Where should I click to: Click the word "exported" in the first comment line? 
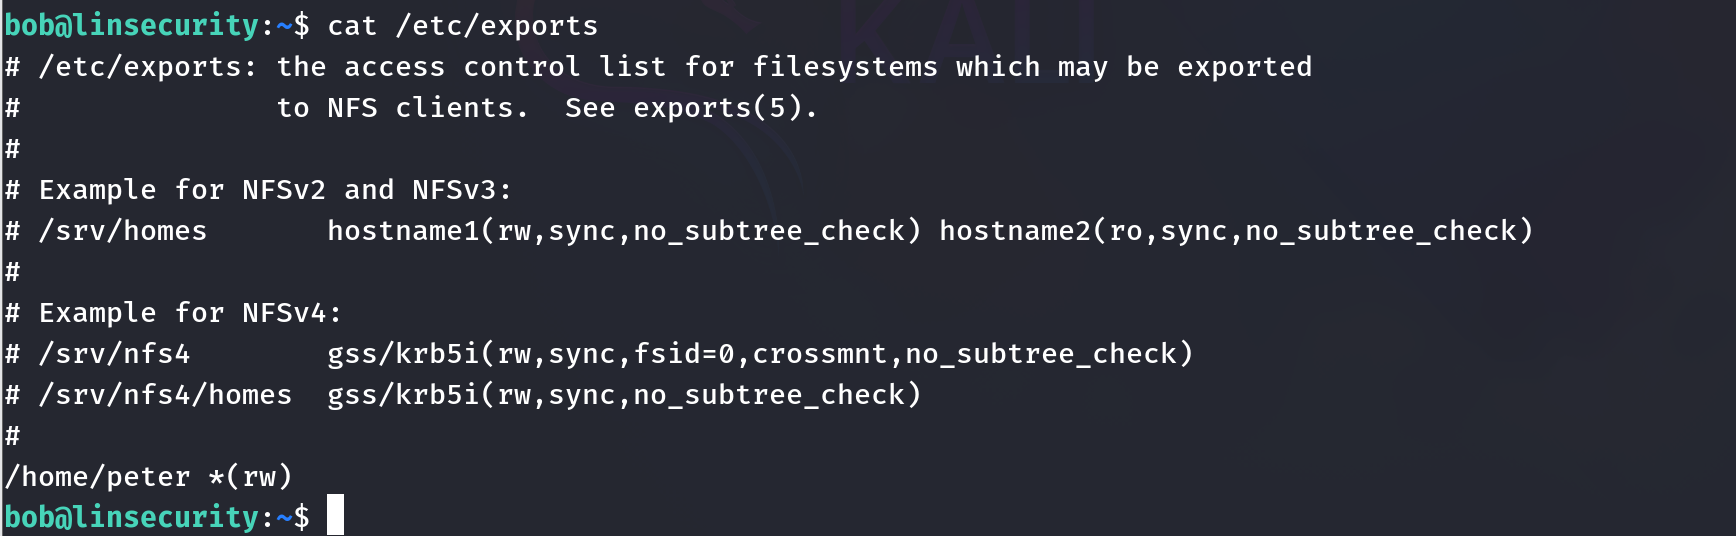[x=1244, y=67]
